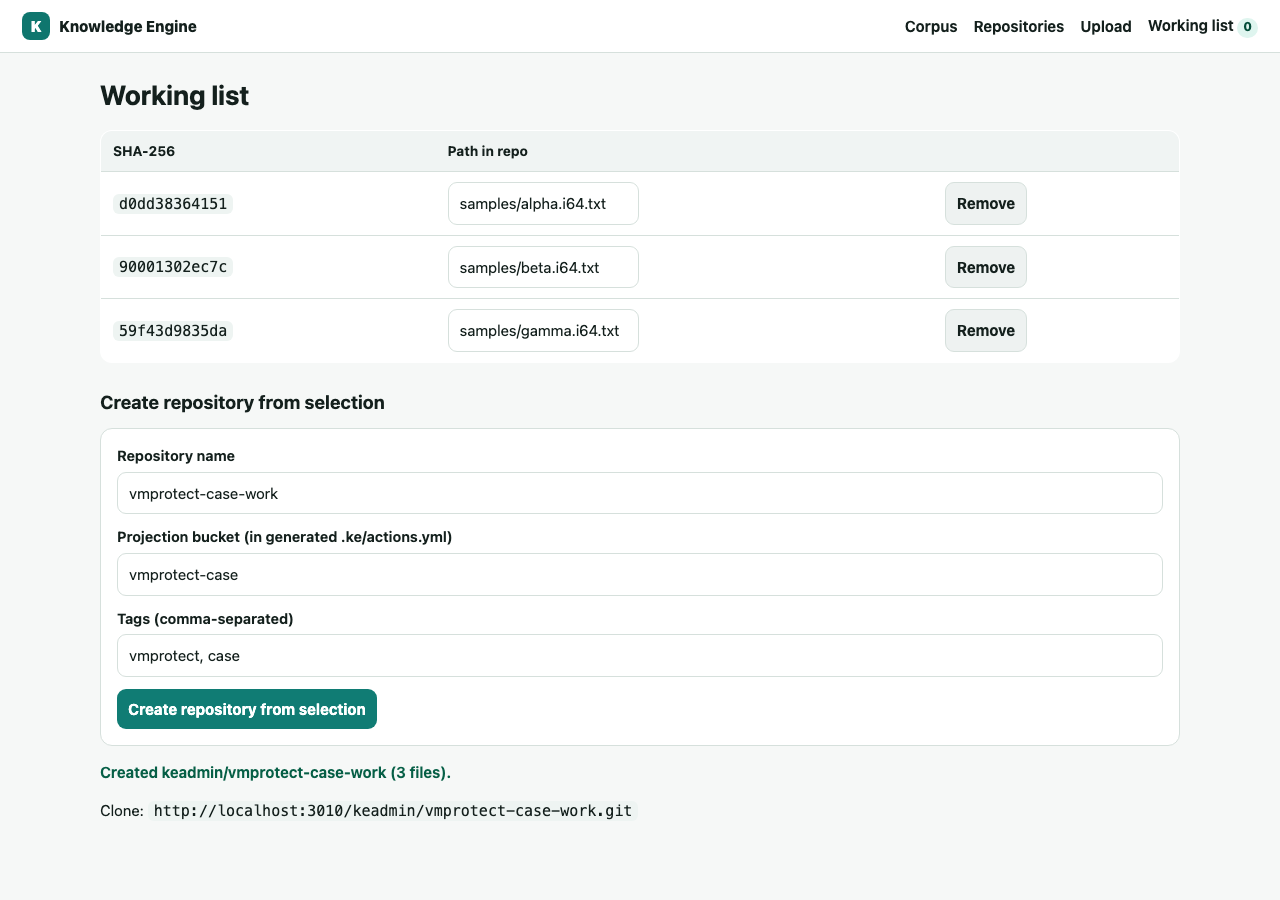The height and width of the screenshot is (900, 1280).
Task: Click the Created keadmin/vmprotect-case-work success message
Action: pos(276,773)
